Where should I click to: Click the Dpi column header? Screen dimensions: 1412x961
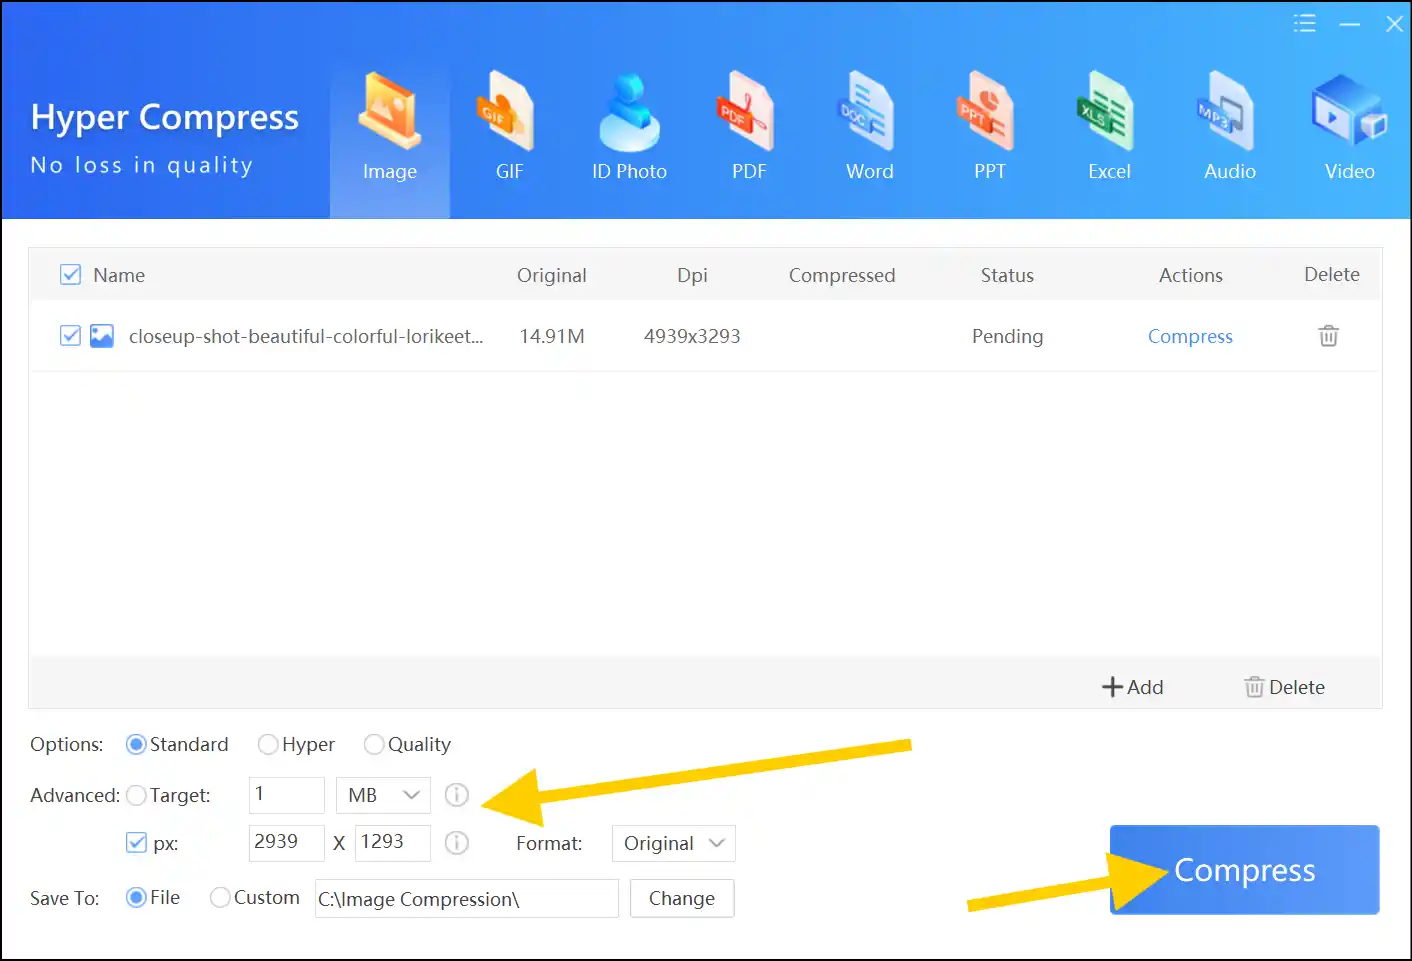[692, 275]
